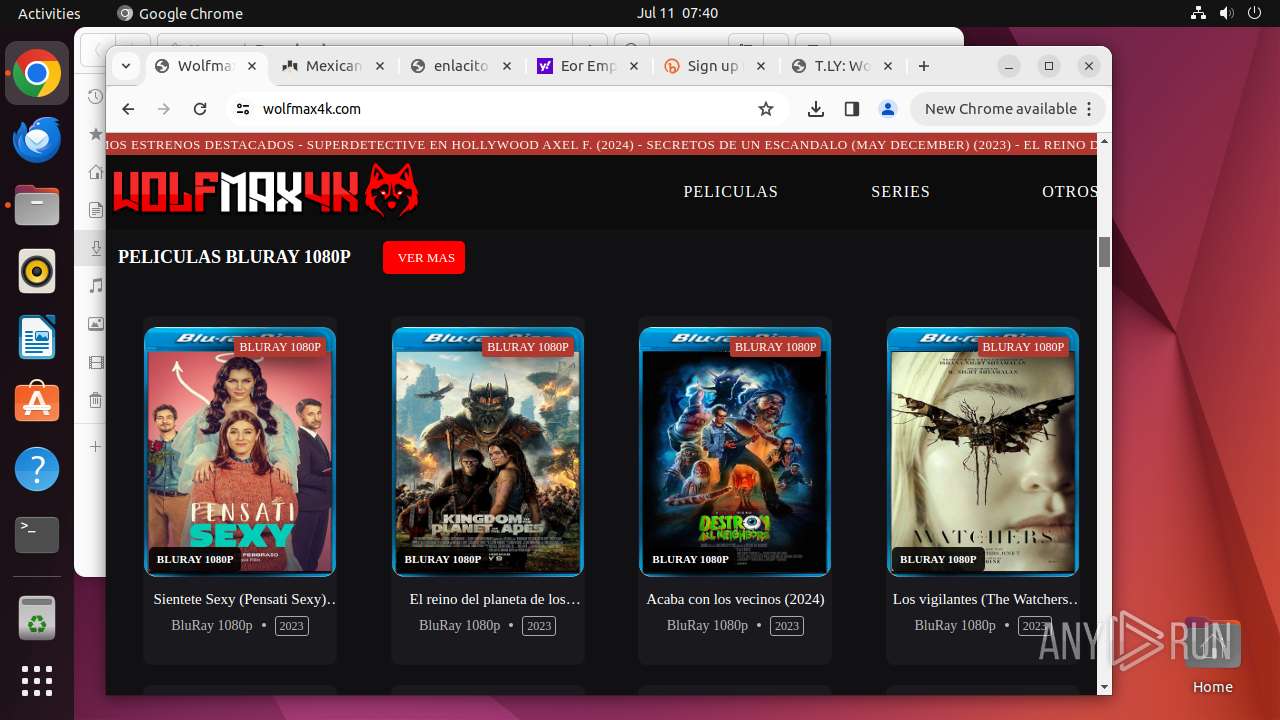Switch to the Sign up tab
Image resolution: width=1280 pixels, height=720 pixels.
click(x=715, y=66)
